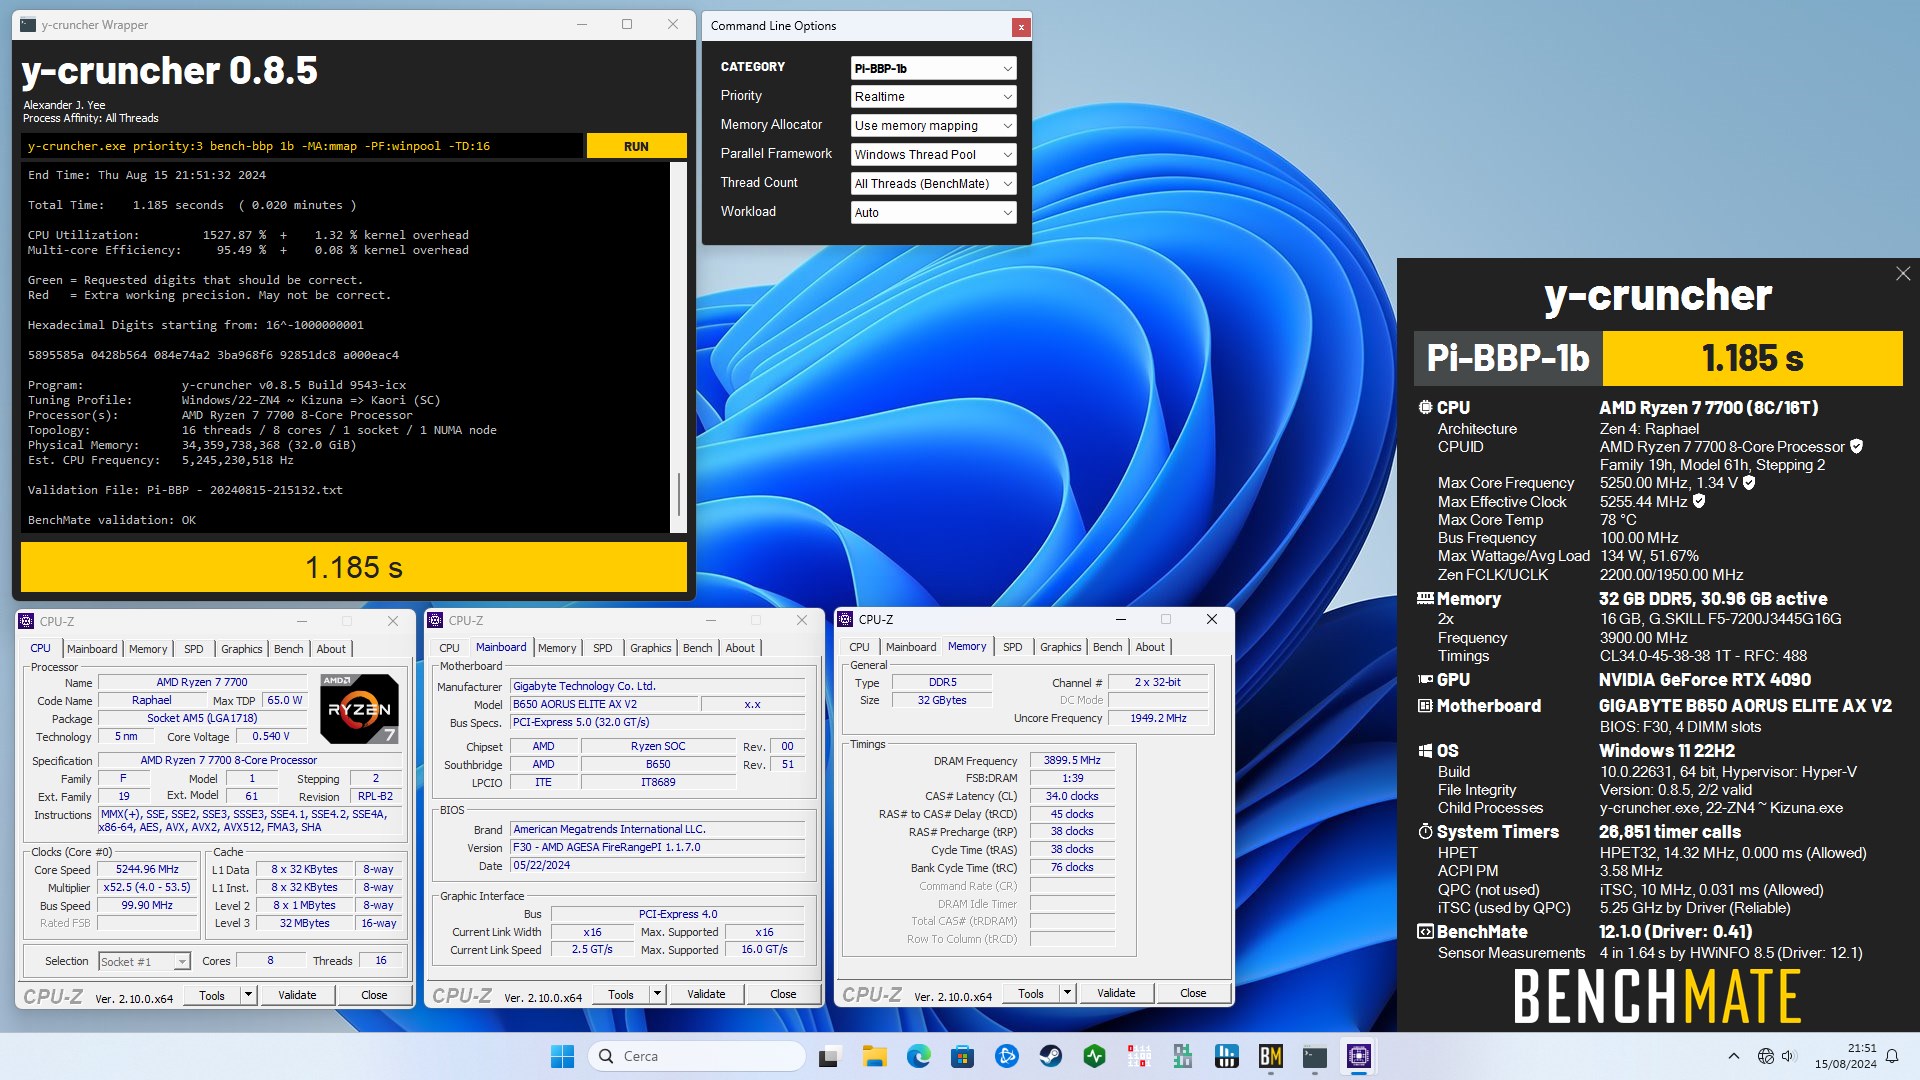
Task: Expand the Priority dropdown
Action: pos(933,96)
